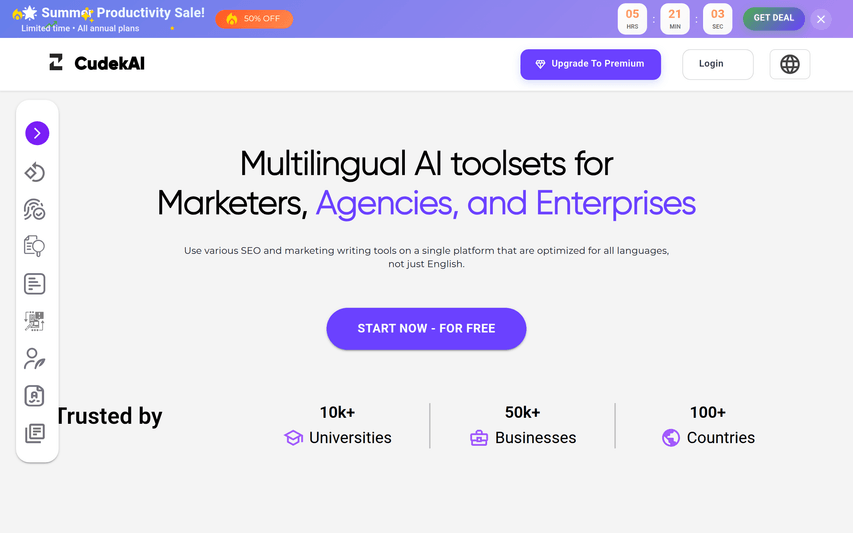Click the Login button
This screenshot has width=853, height=533.
717,64
